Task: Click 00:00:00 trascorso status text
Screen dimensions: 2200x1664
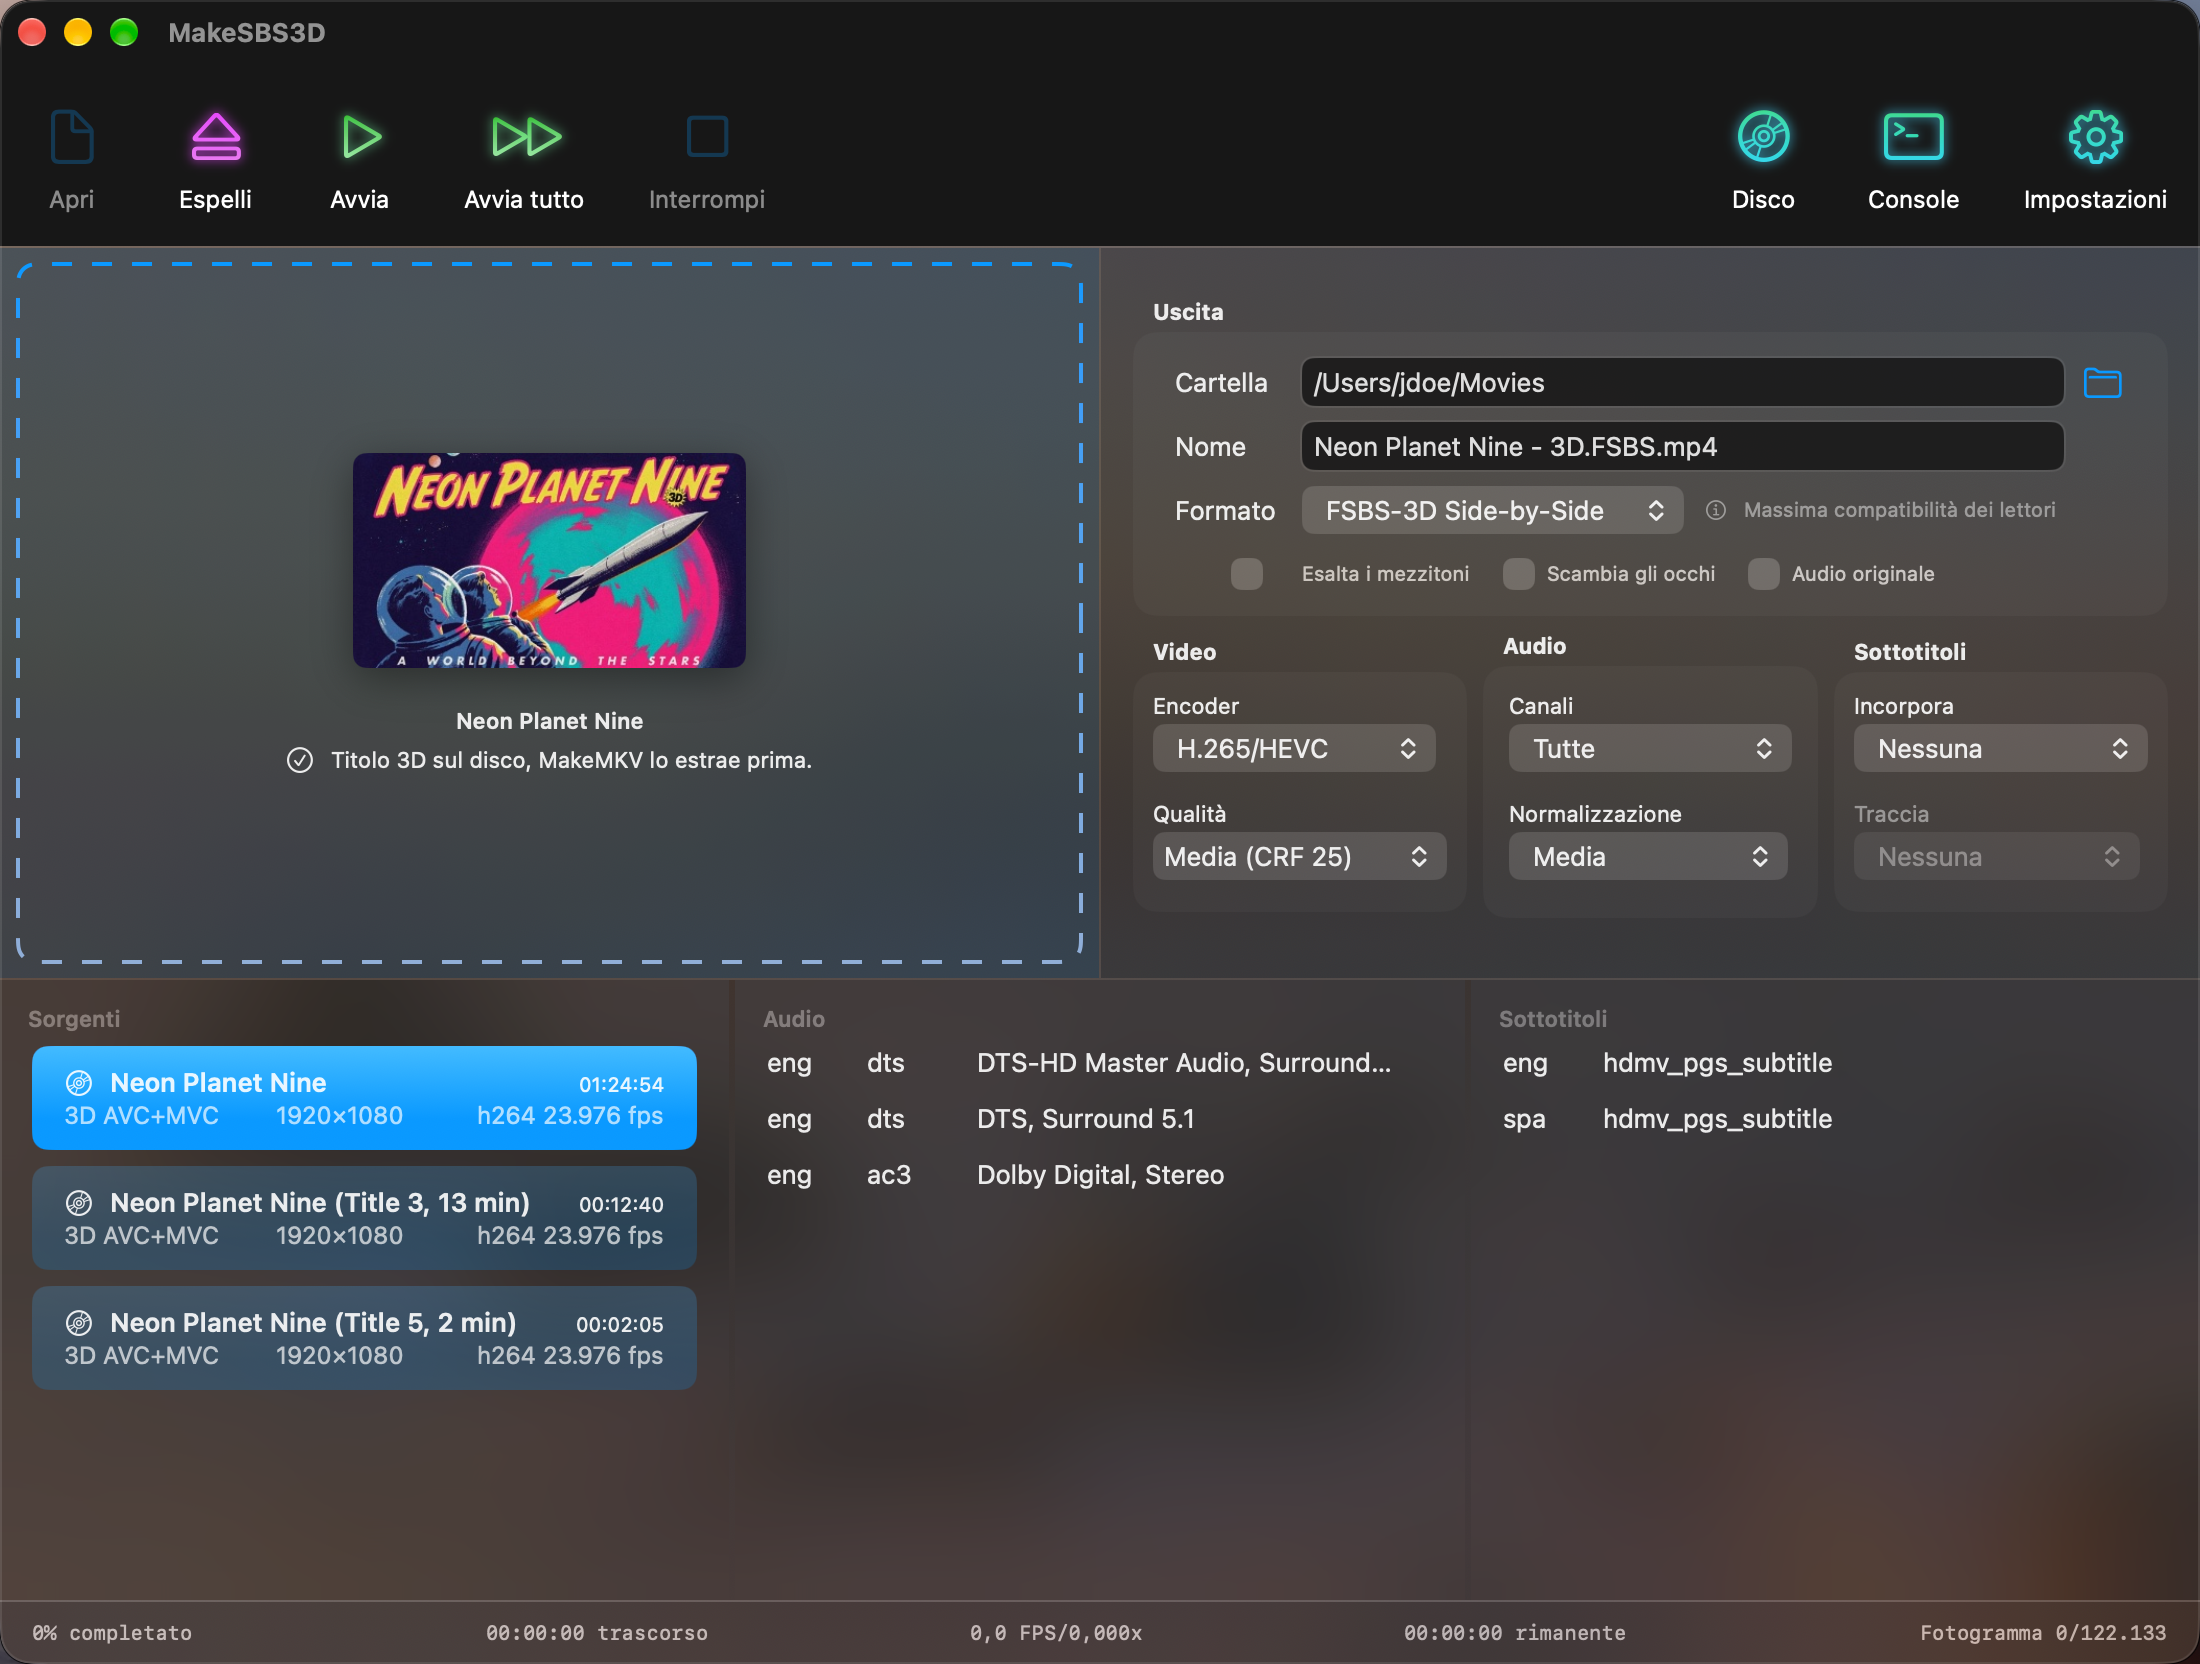Action: [597, 1633]
